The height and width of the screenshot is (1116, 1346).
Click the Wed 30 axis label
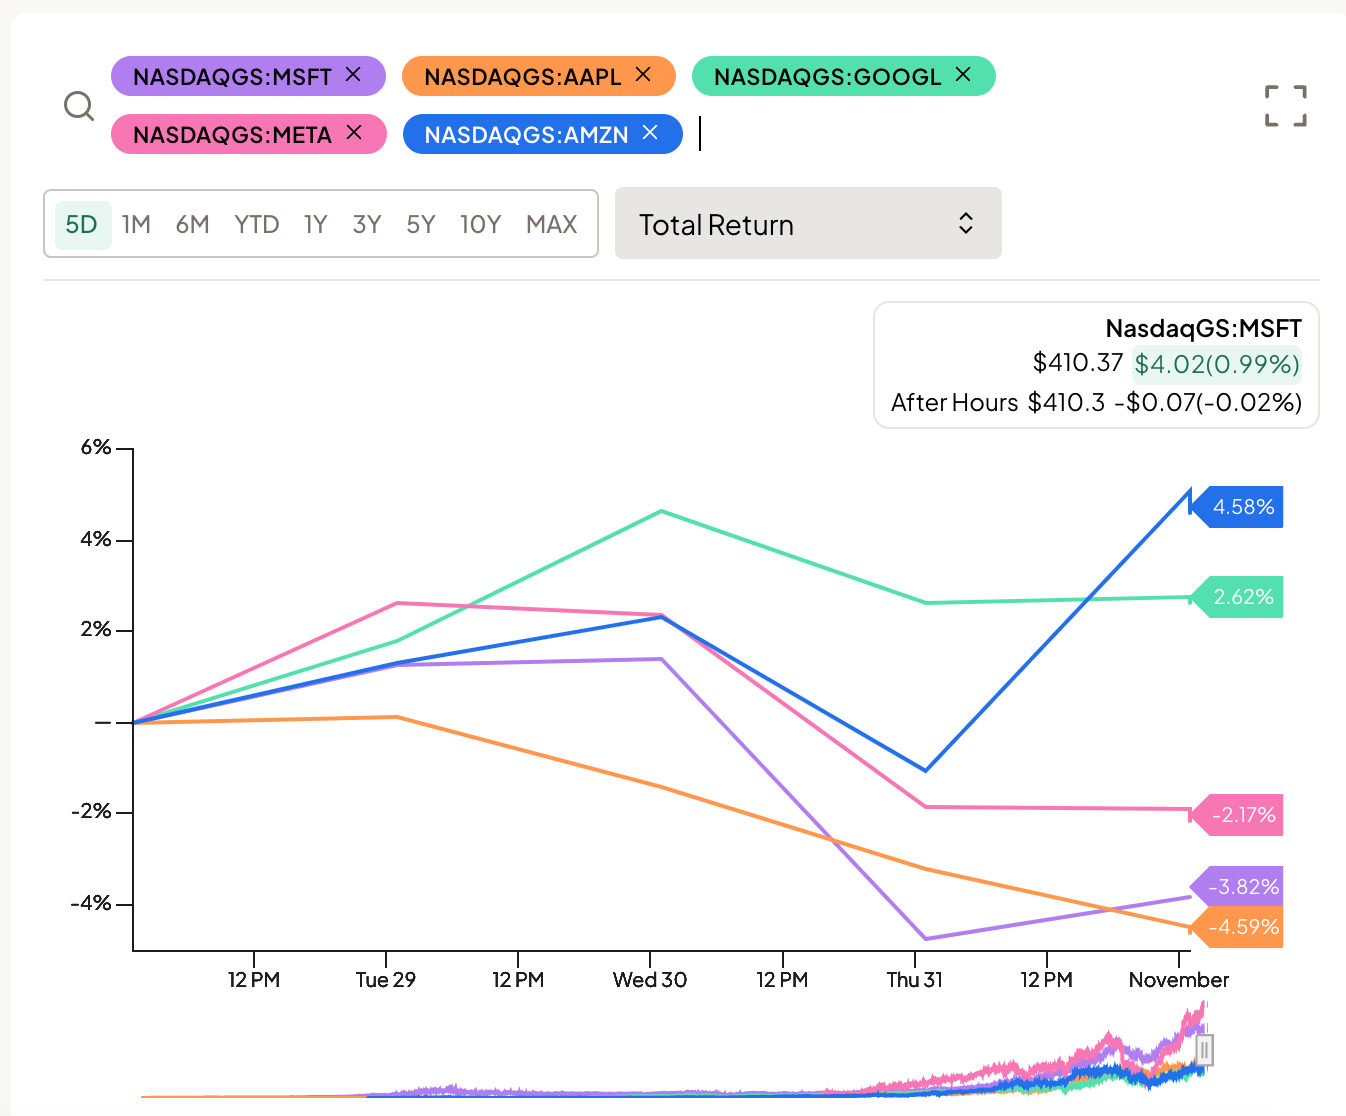point(650,980)
